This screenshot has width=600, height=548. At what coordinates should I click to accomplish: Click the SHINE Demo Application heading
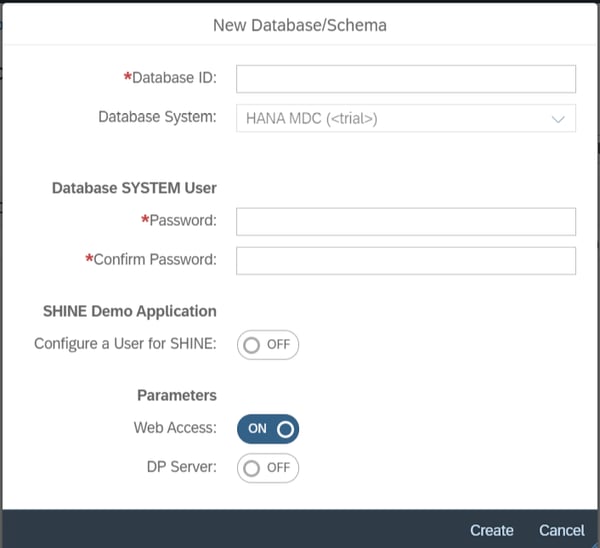(x=130, y=311)
